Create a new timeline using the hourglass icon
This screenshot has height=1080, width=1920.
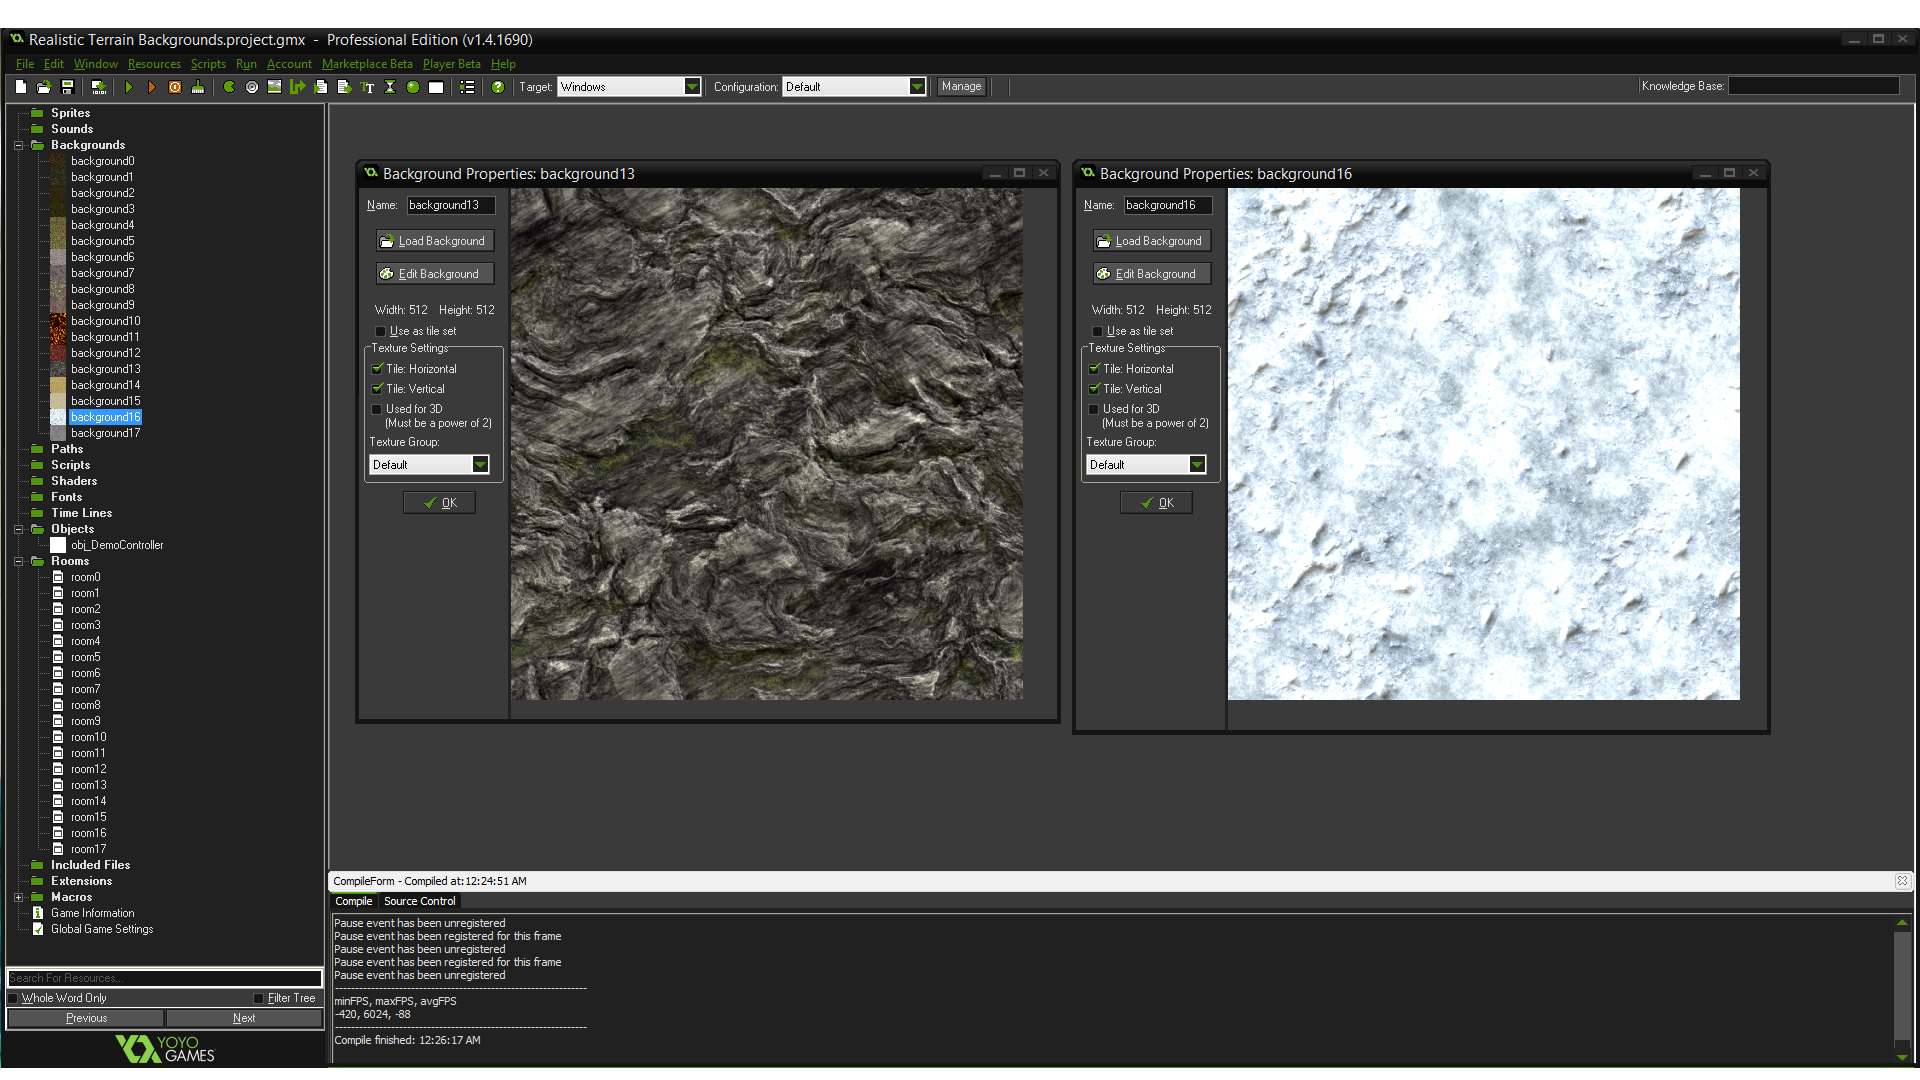(390, 87)
